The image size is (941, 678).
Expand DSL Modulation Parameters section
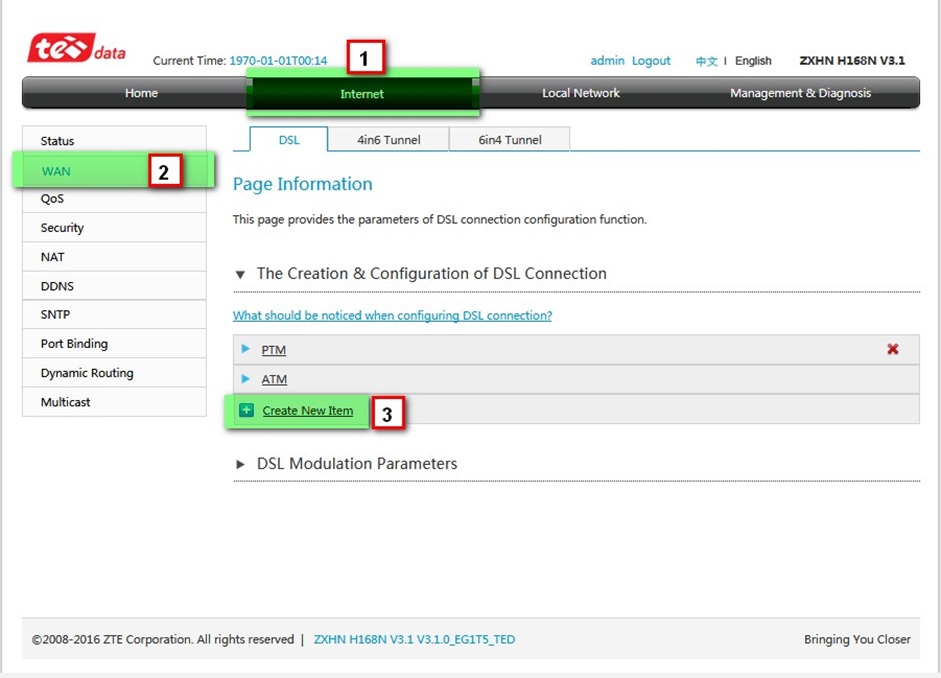tap(240, 464)
